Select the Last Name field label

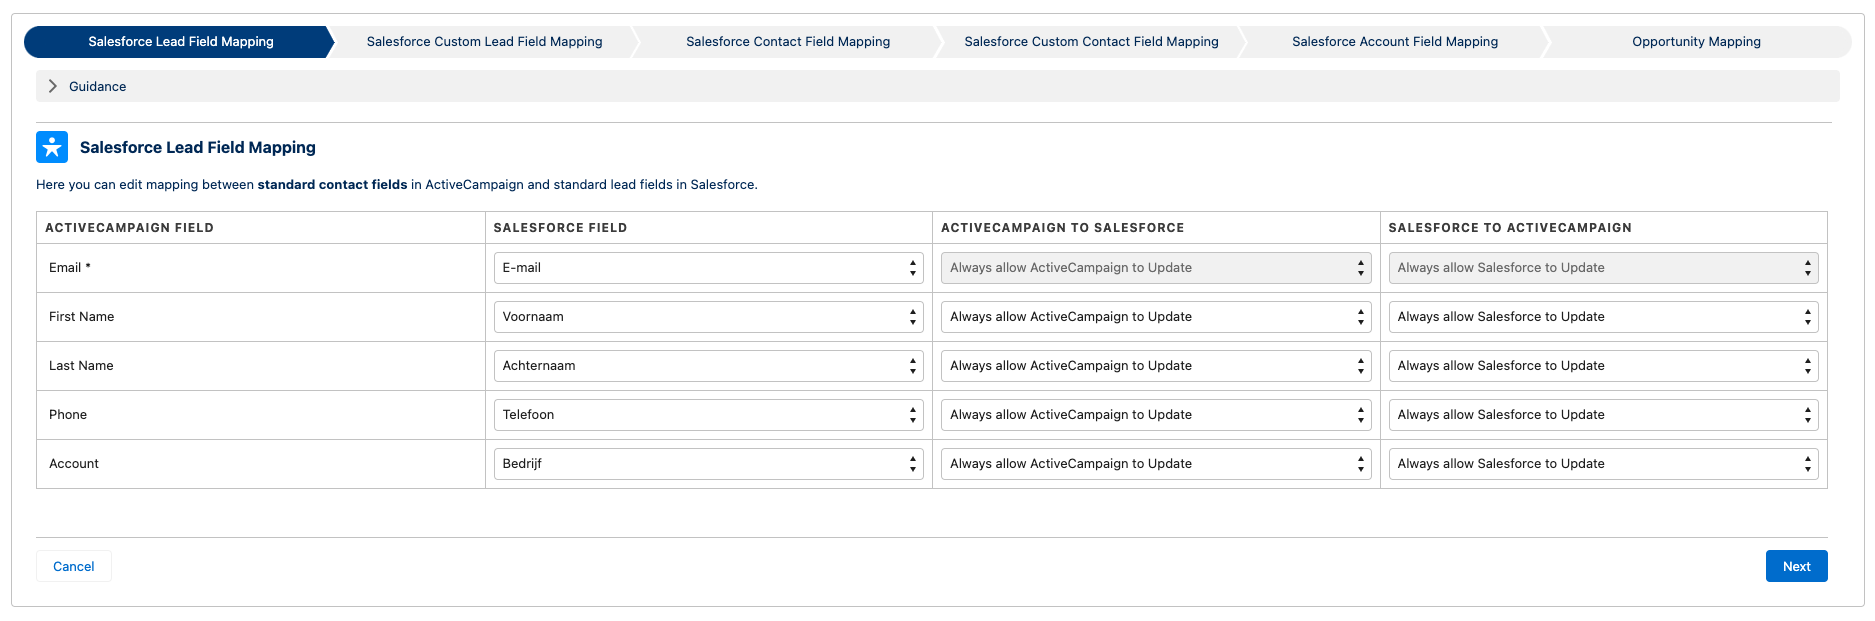click(81, 366)
